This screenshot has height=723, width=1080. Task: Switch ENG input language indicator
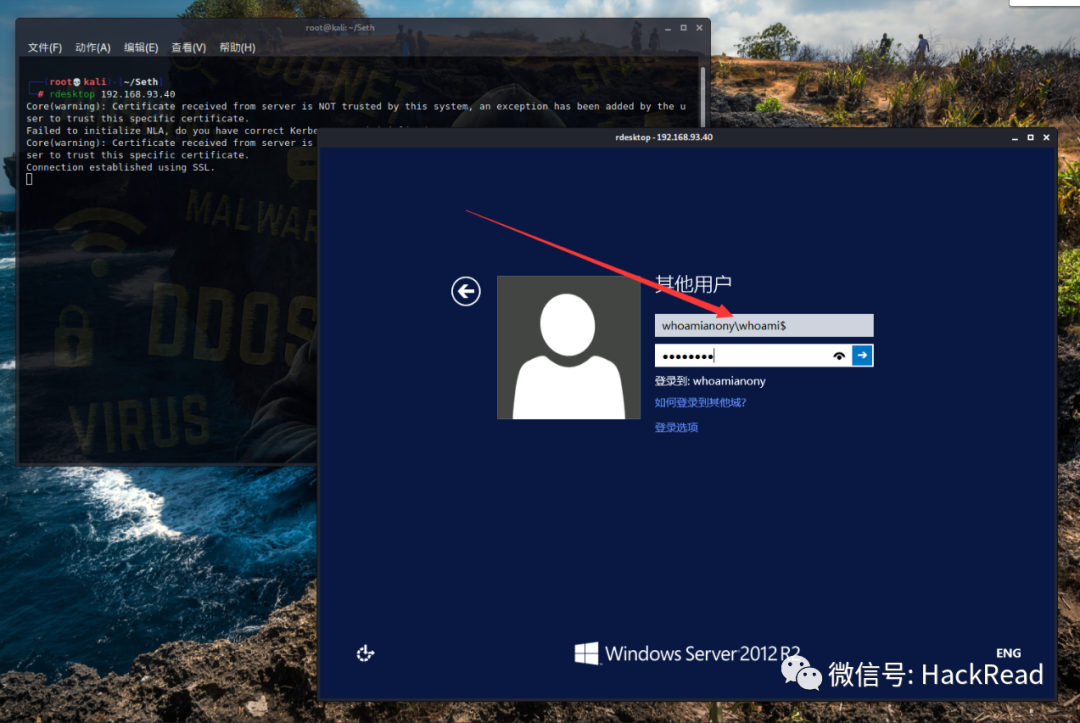click(x=1008, y=653)
